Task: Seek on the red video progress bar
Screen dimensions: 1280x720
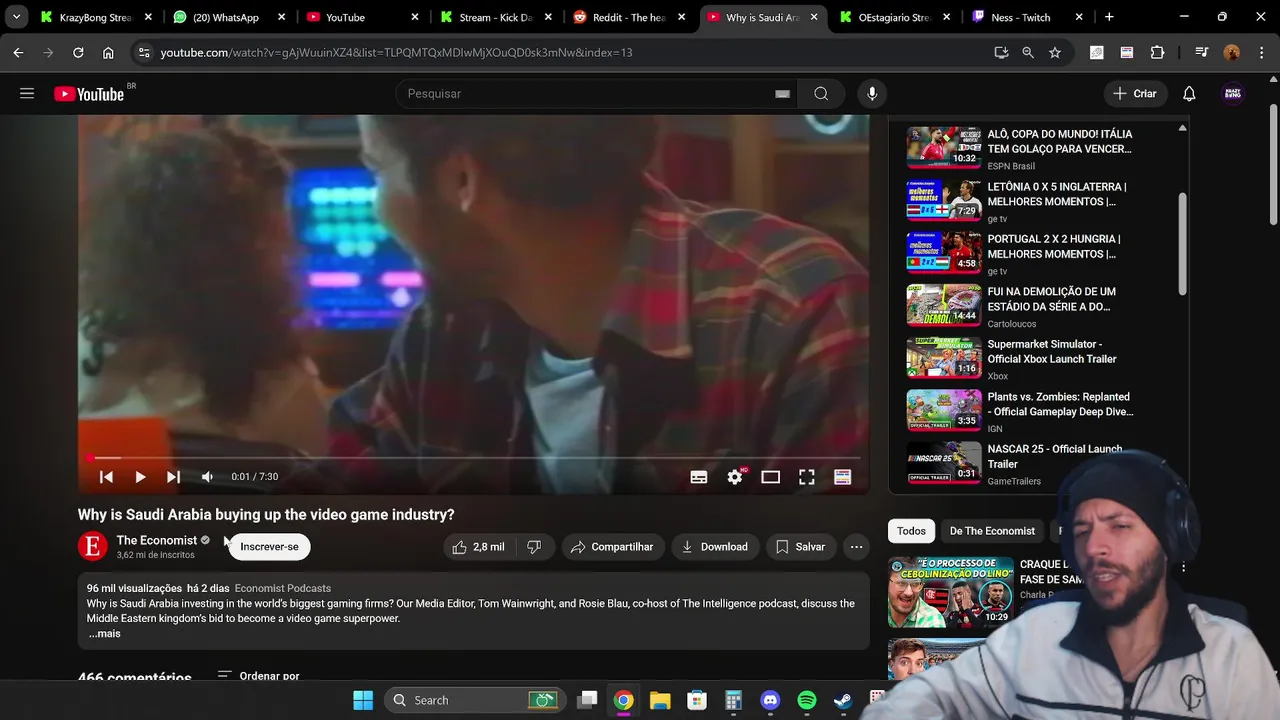Action: click(474, 458)
